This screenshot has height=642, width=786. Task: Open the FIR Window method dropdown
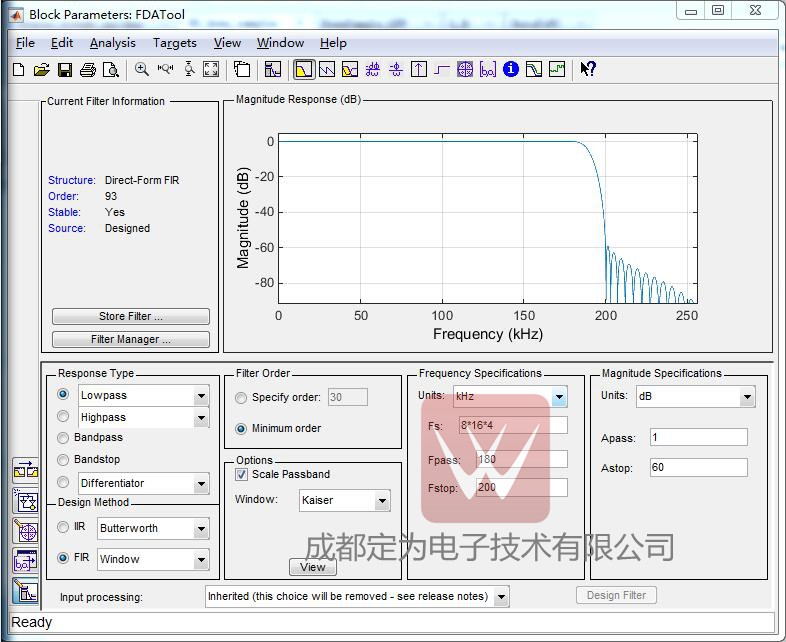[202, 560]
